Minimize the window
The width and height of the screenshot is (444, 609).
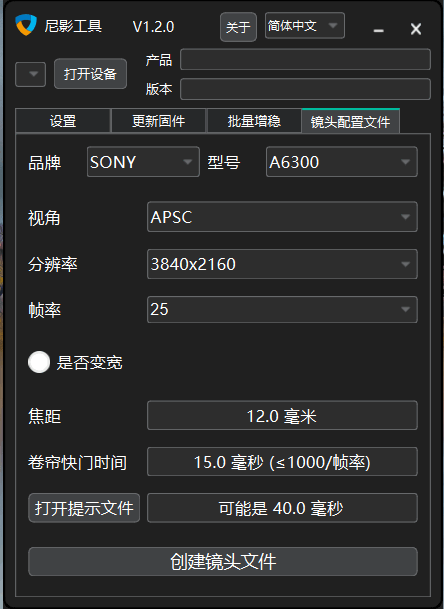click(378, 30)
